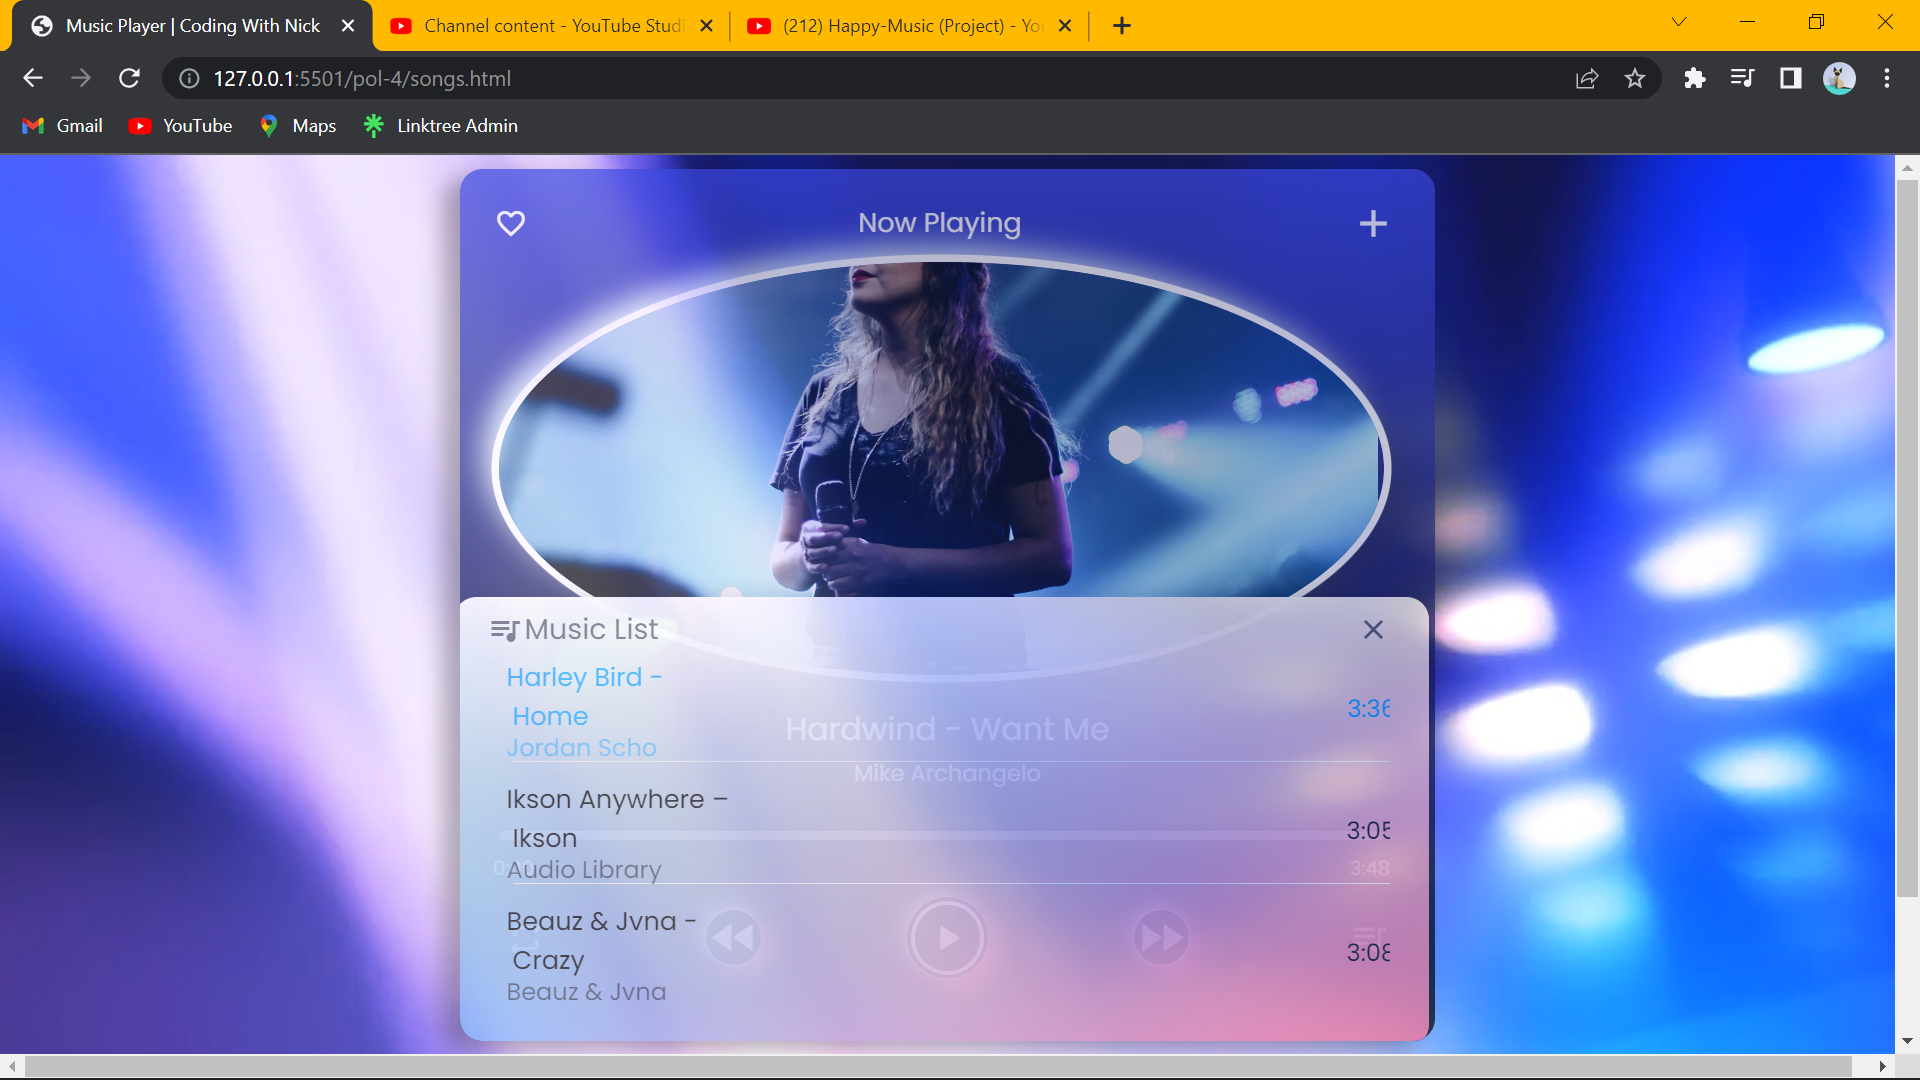Expand the tab search chevron
This screenshot has height=1080, width=1920.
(x=1679, y=22)
